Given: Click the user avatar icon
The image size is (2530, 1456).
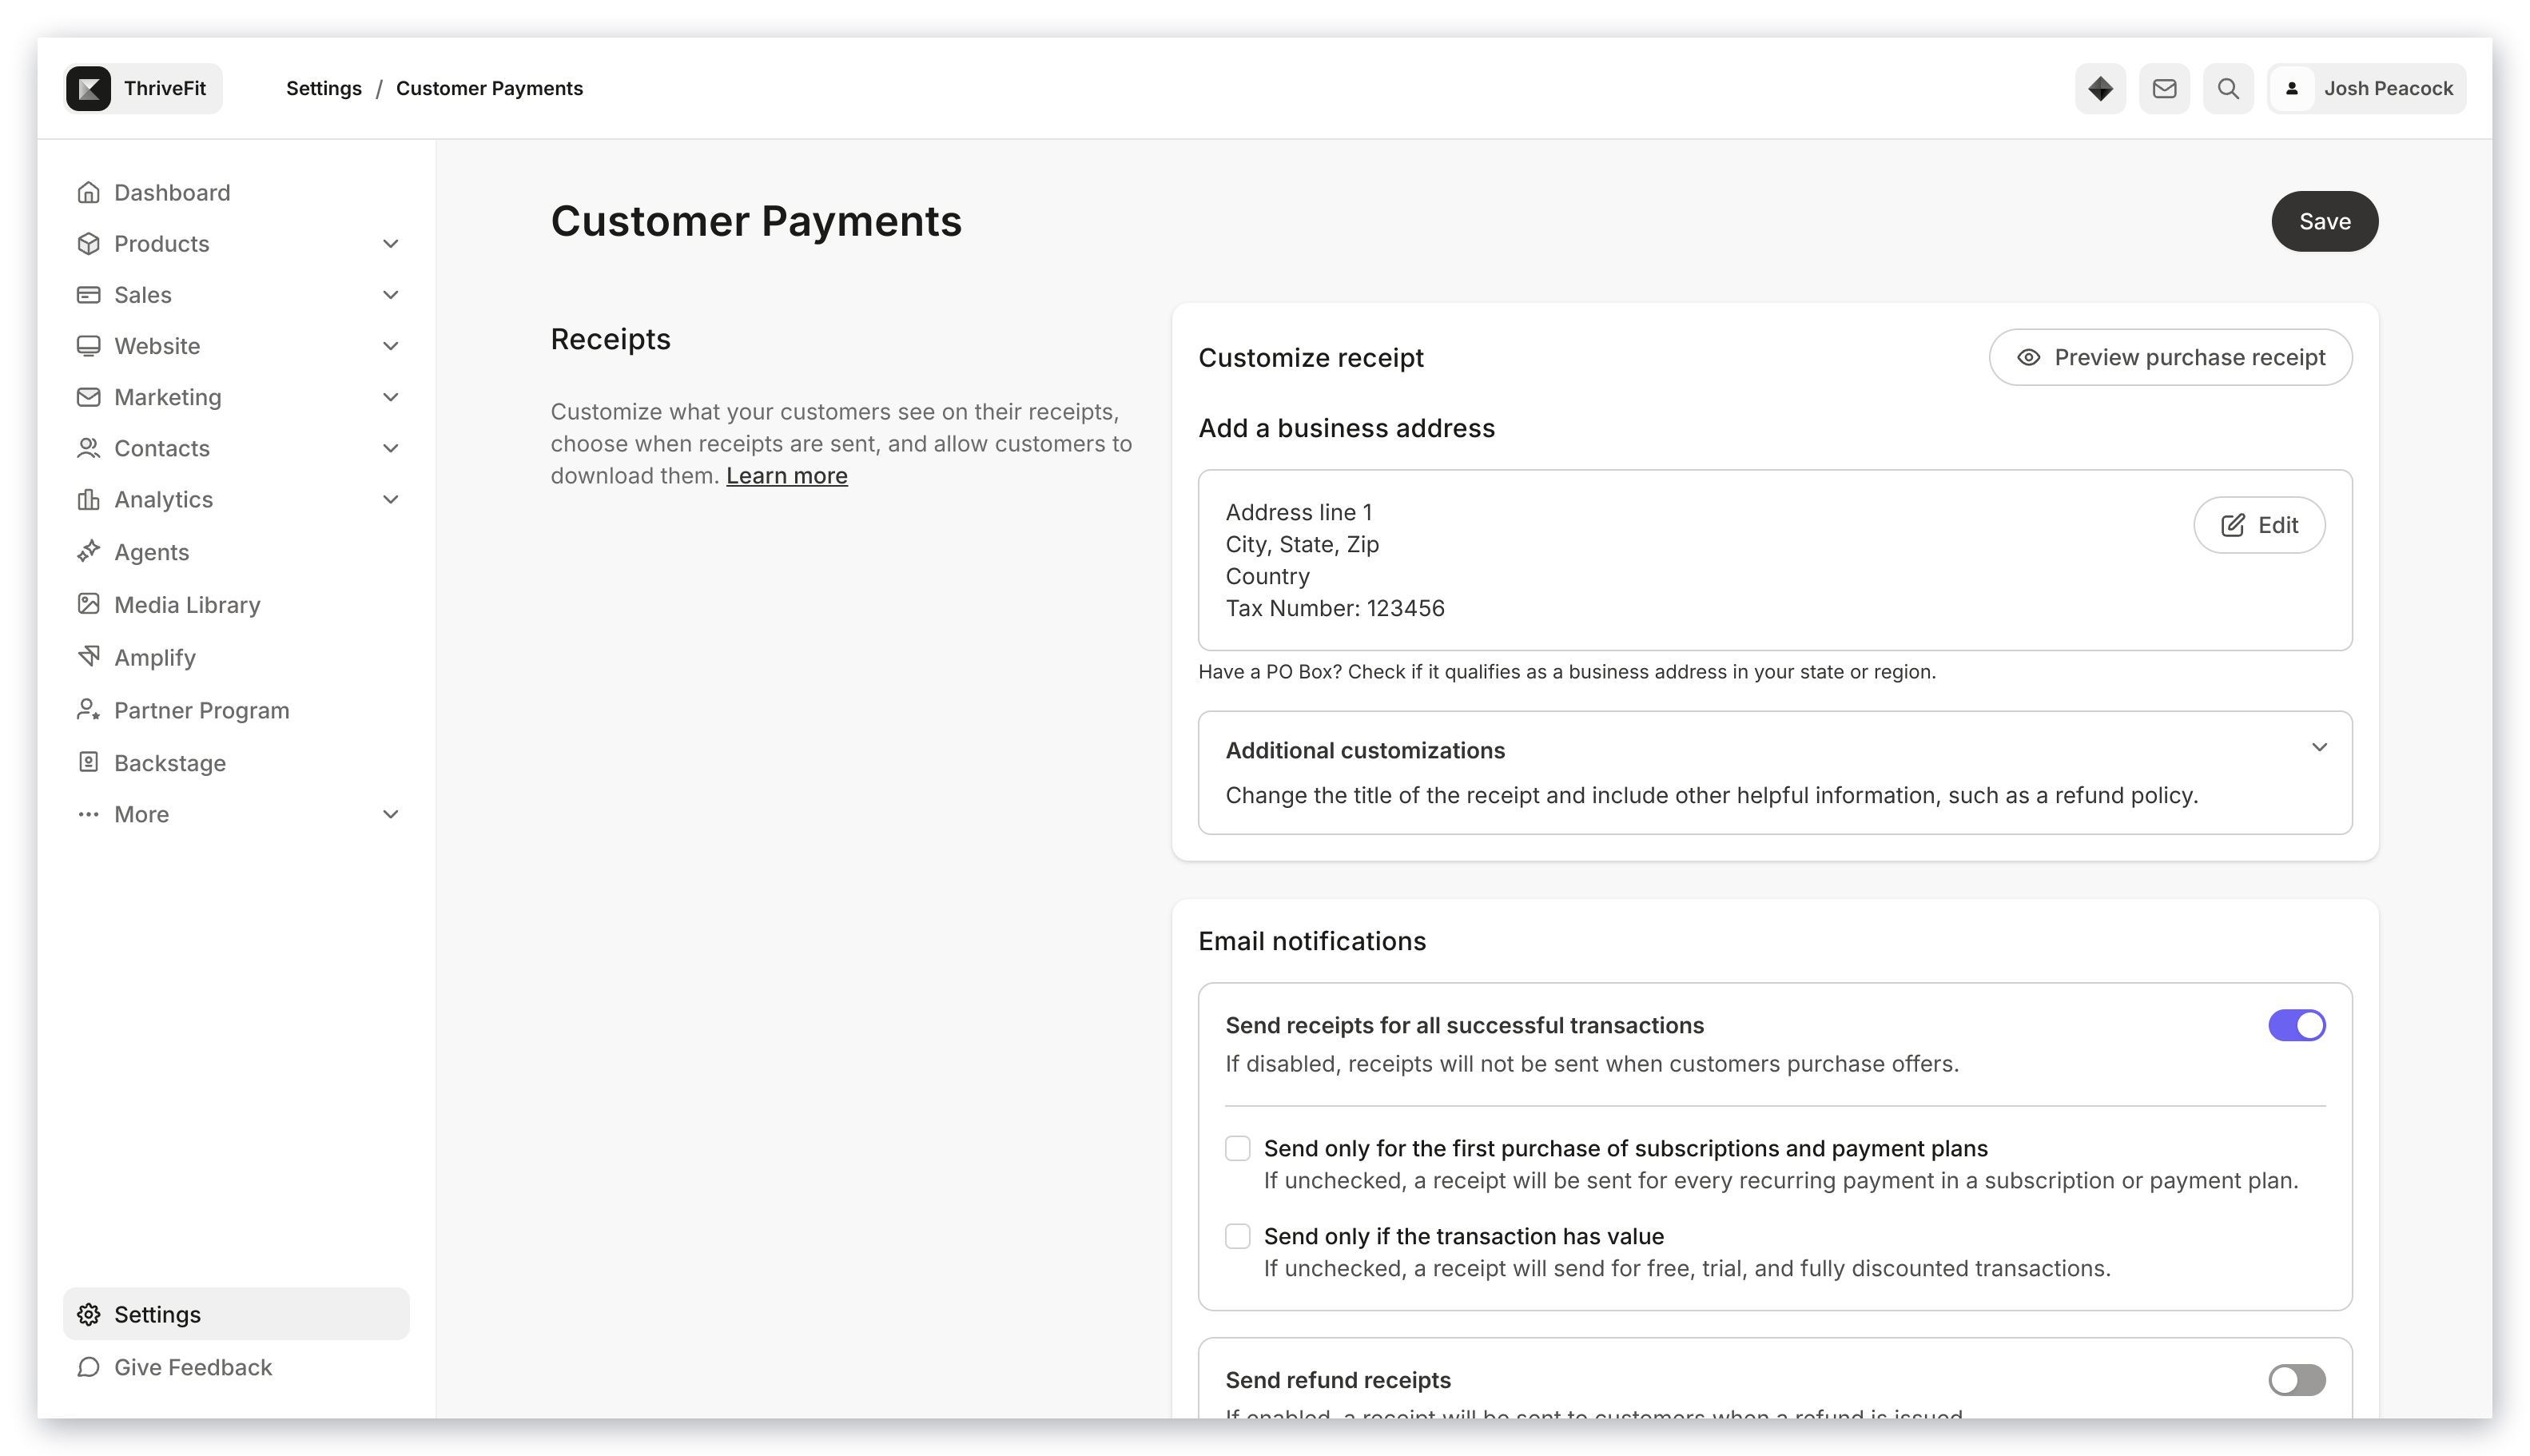Looking at the screenshot, I should coord(2292,88).
